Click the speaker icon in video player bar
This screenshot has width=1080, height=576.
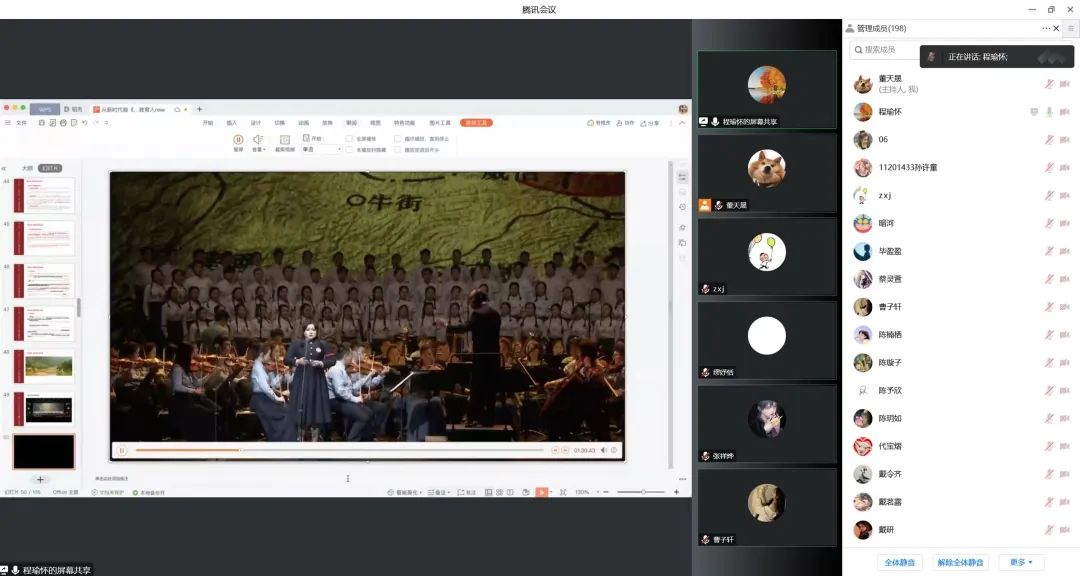(x=604, y=451)
